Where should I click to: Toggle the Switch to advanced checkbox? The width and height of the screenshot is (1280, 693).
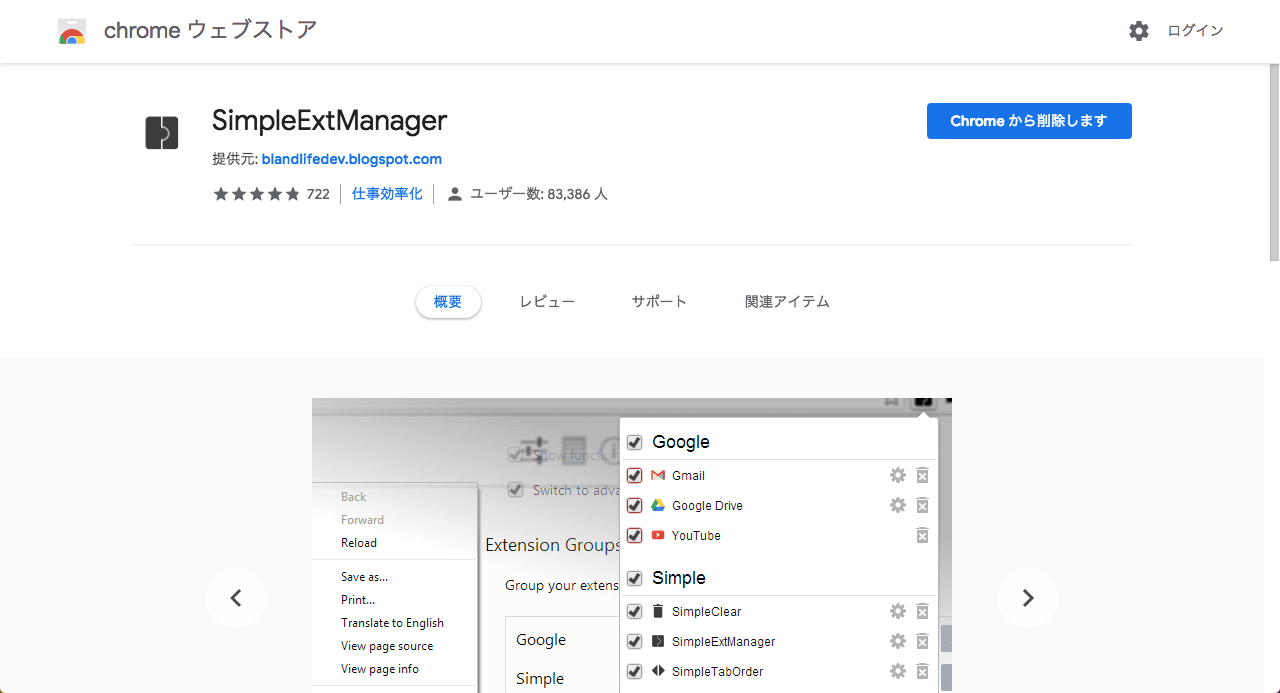point(516,490)
